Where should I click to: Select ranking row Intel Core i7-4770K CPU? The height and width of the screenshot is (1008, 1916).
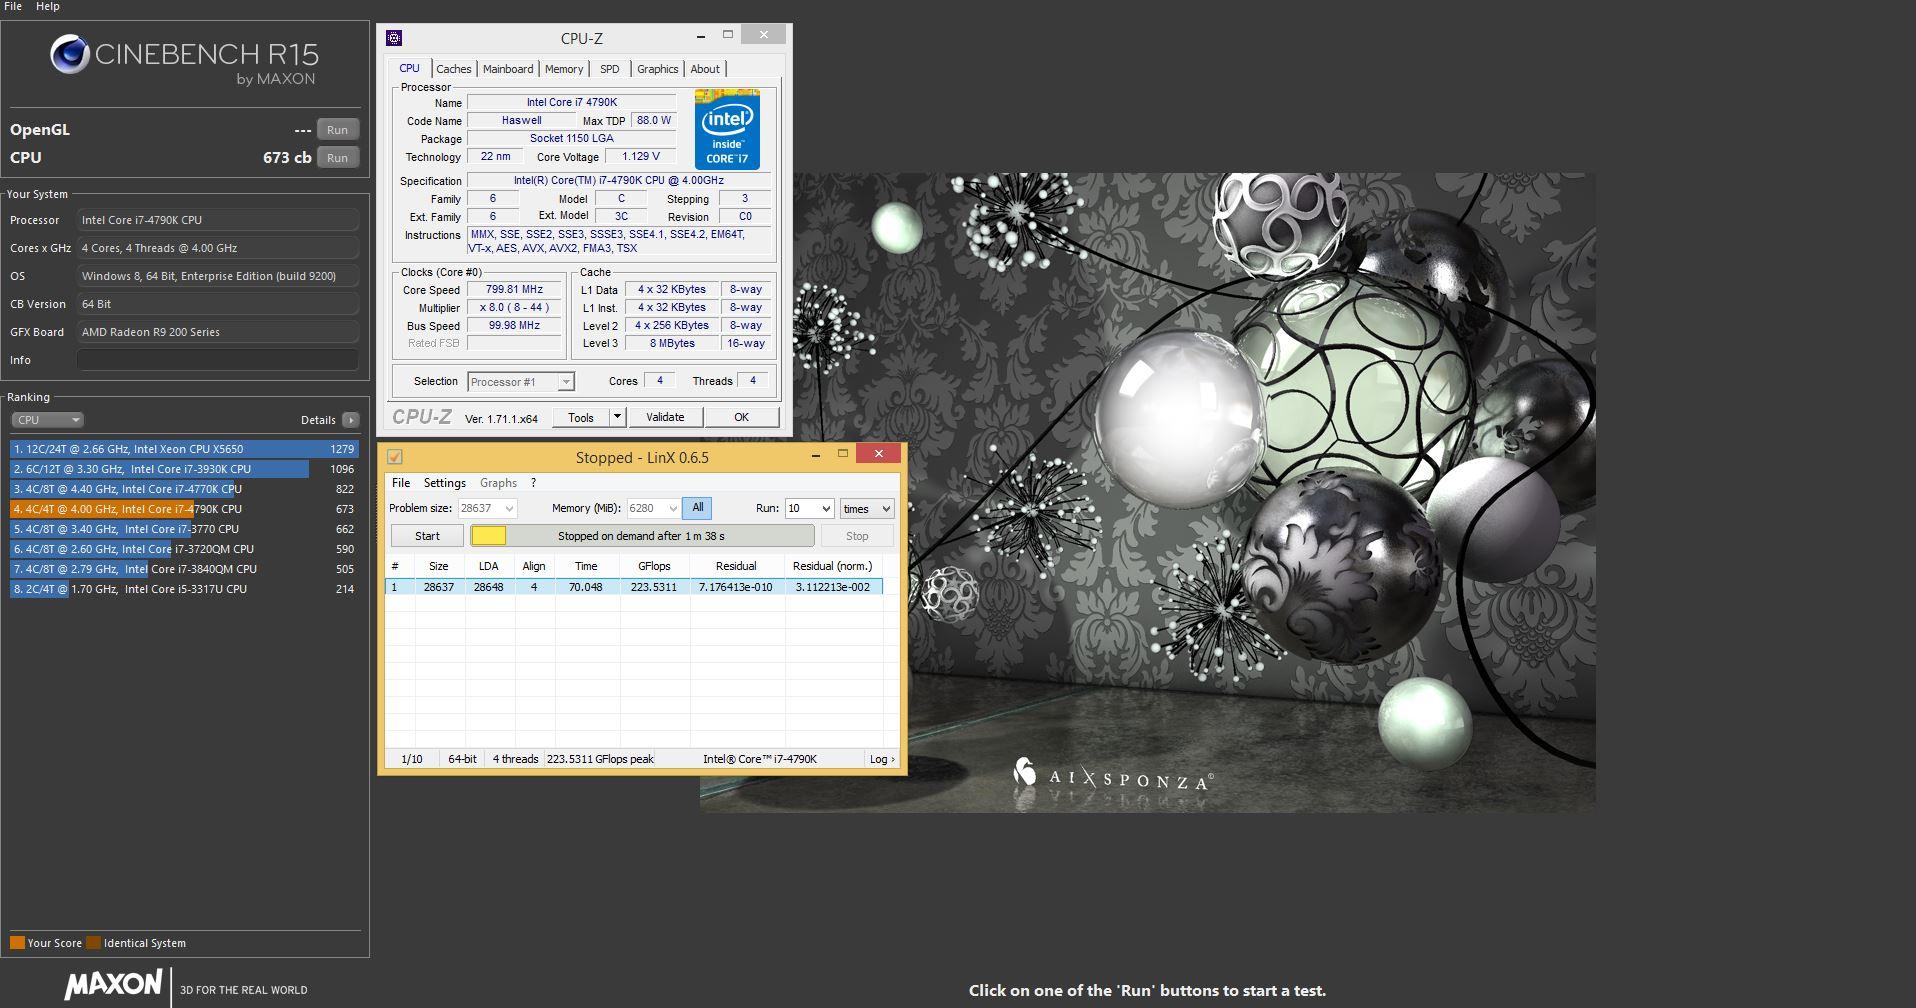tap(184, 489)
